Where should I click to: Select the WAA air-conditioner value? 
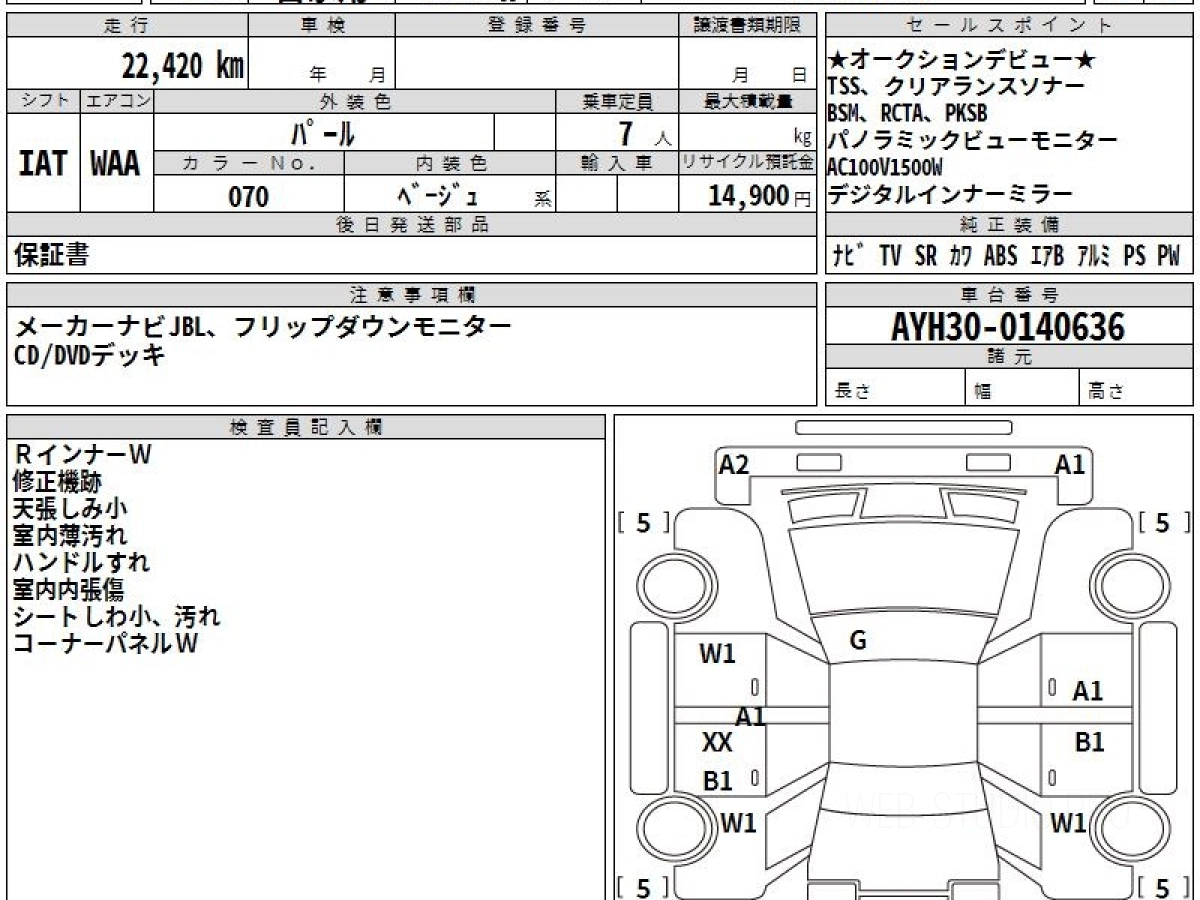tap(116, 164)
